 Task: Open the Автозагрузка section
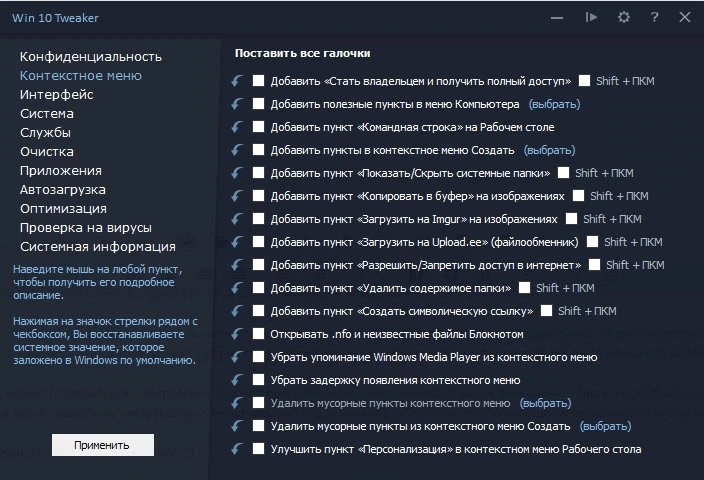coord(62,190)
